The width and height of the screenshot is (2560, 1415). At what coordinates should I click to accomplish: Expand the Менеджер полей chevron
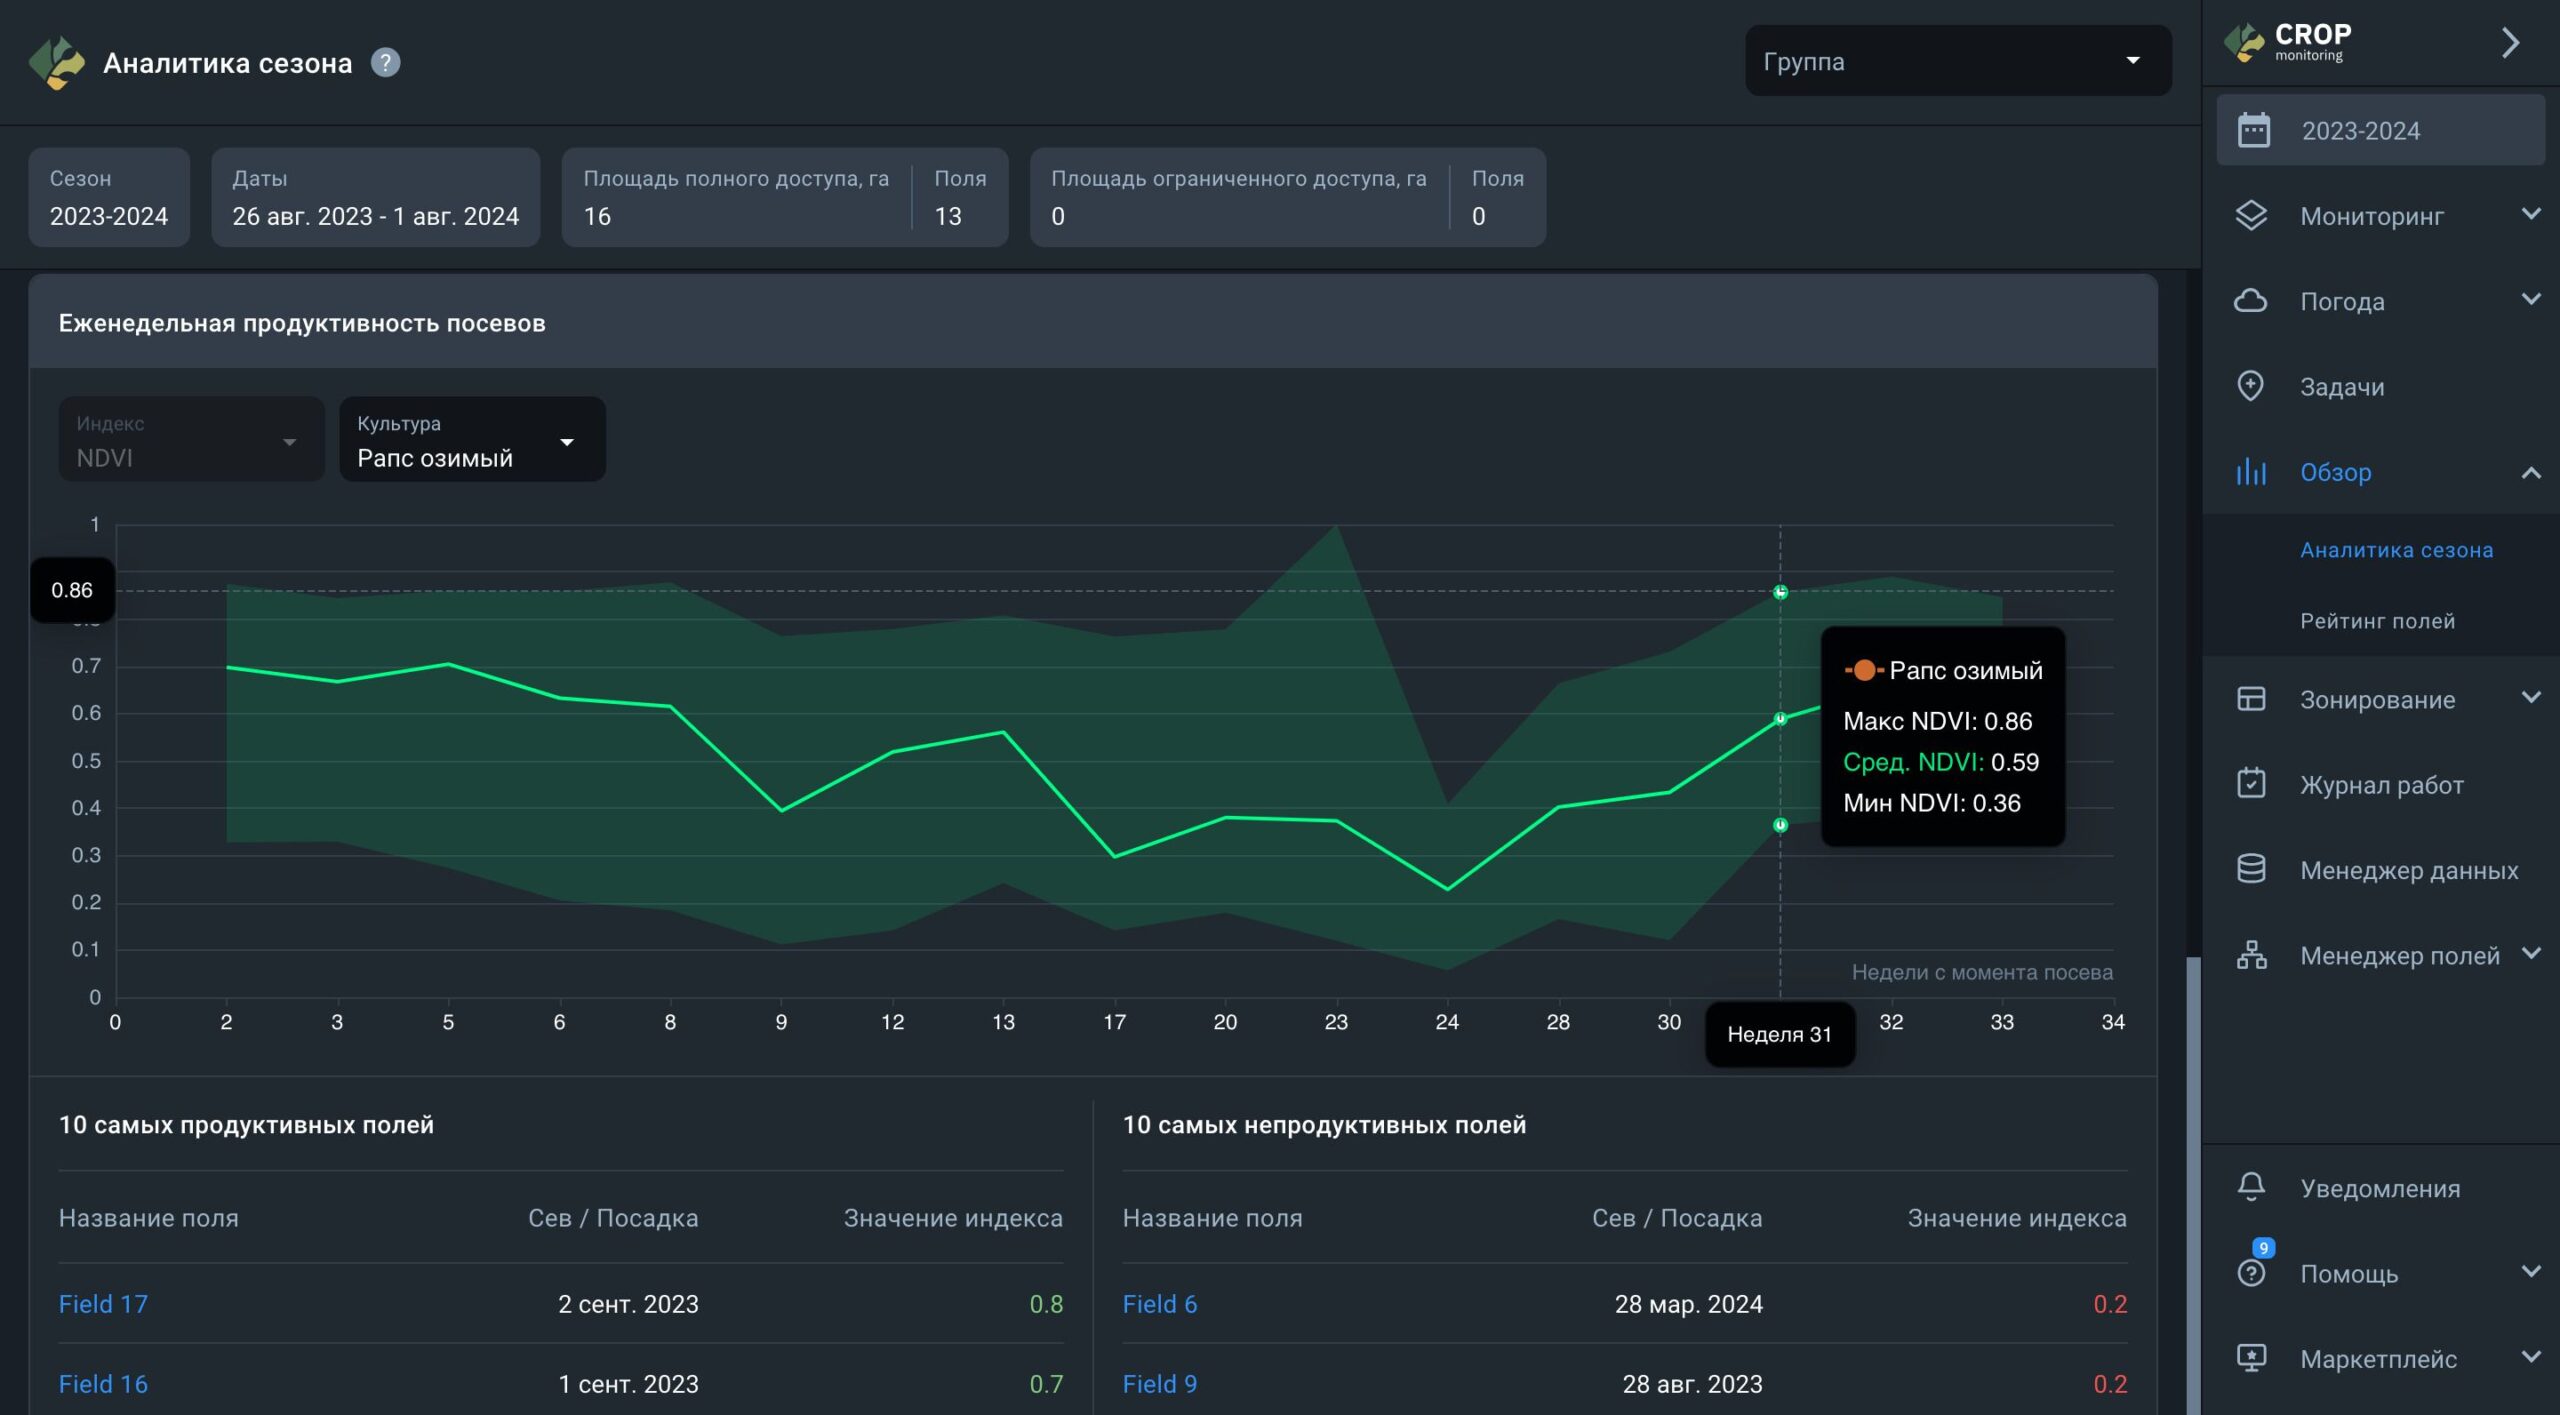point(2530,954)
